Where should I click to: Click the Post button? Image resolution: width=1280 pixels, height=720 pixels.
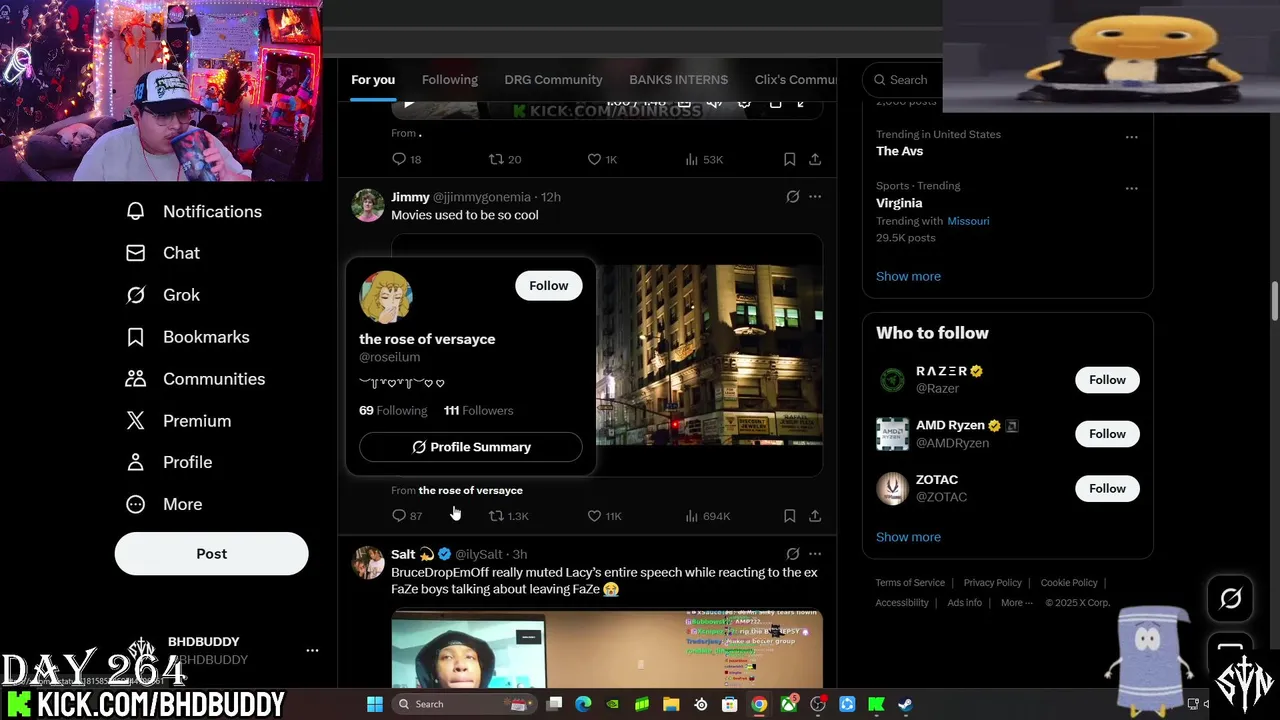[x=211, y=554]
